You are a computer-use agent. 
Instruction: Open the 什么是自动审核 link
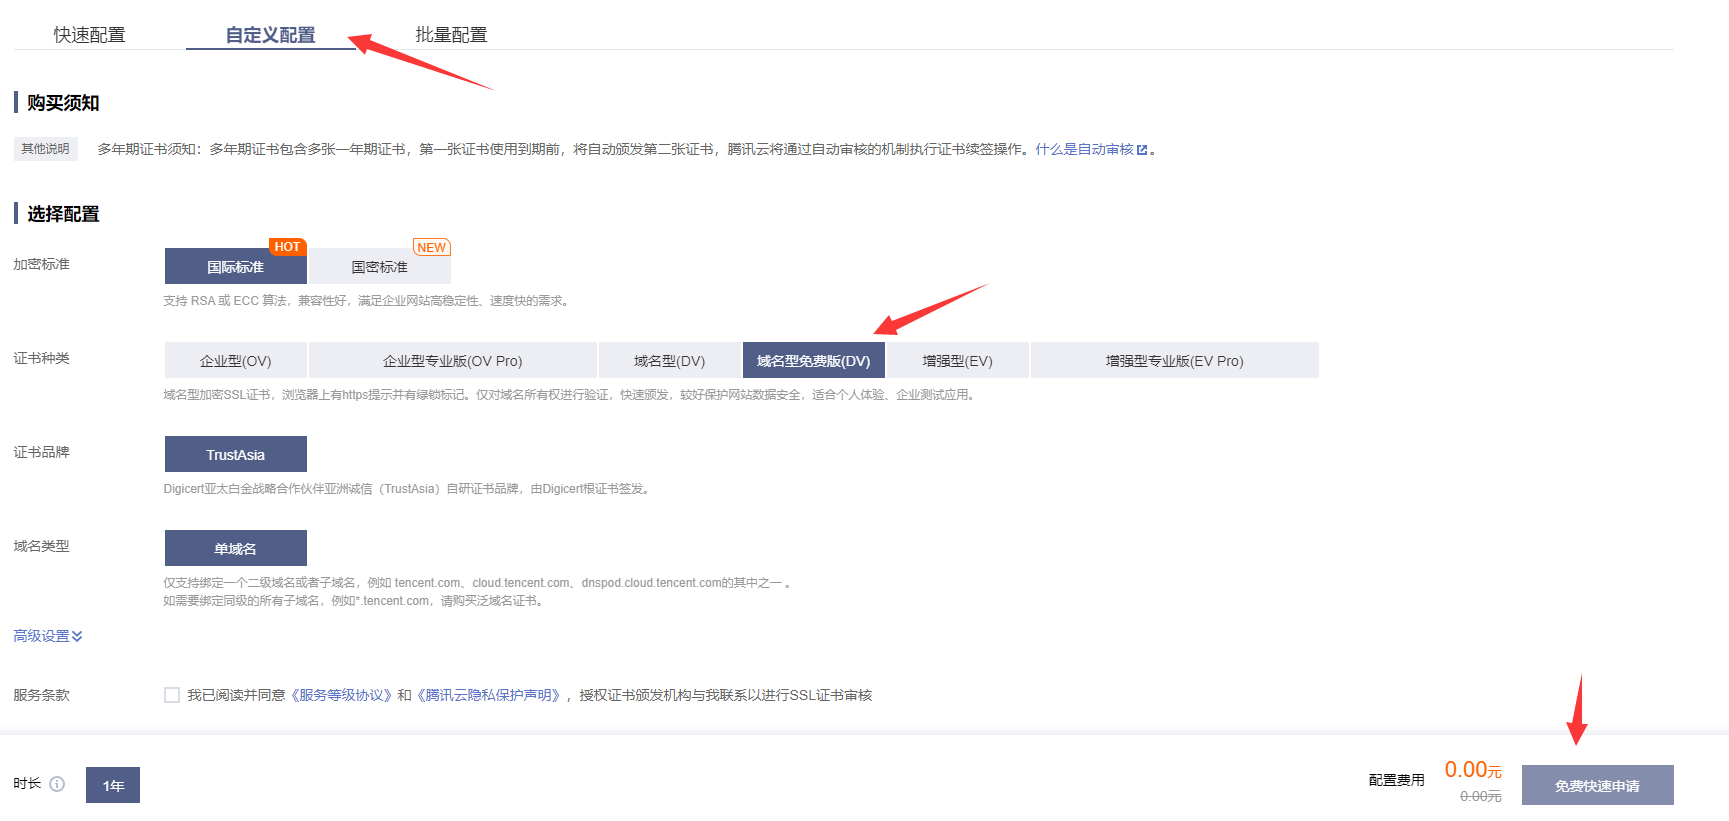(x=1084, y=149)
